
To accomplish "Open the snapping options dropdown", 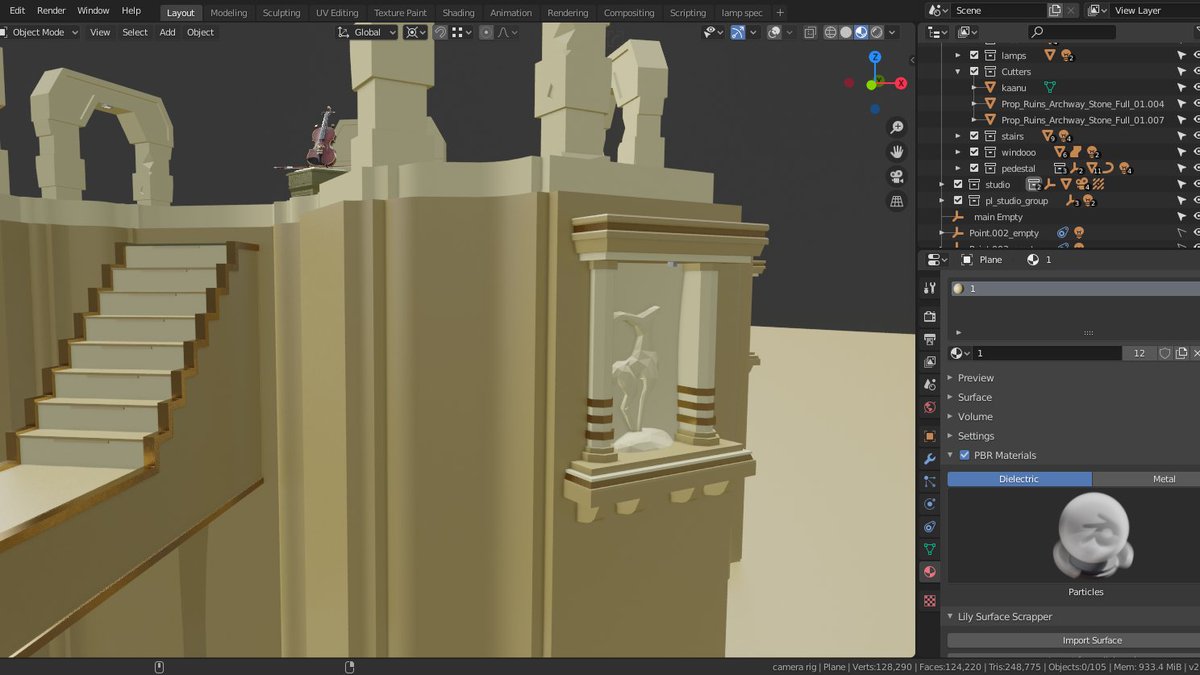I will click(461, 32).
